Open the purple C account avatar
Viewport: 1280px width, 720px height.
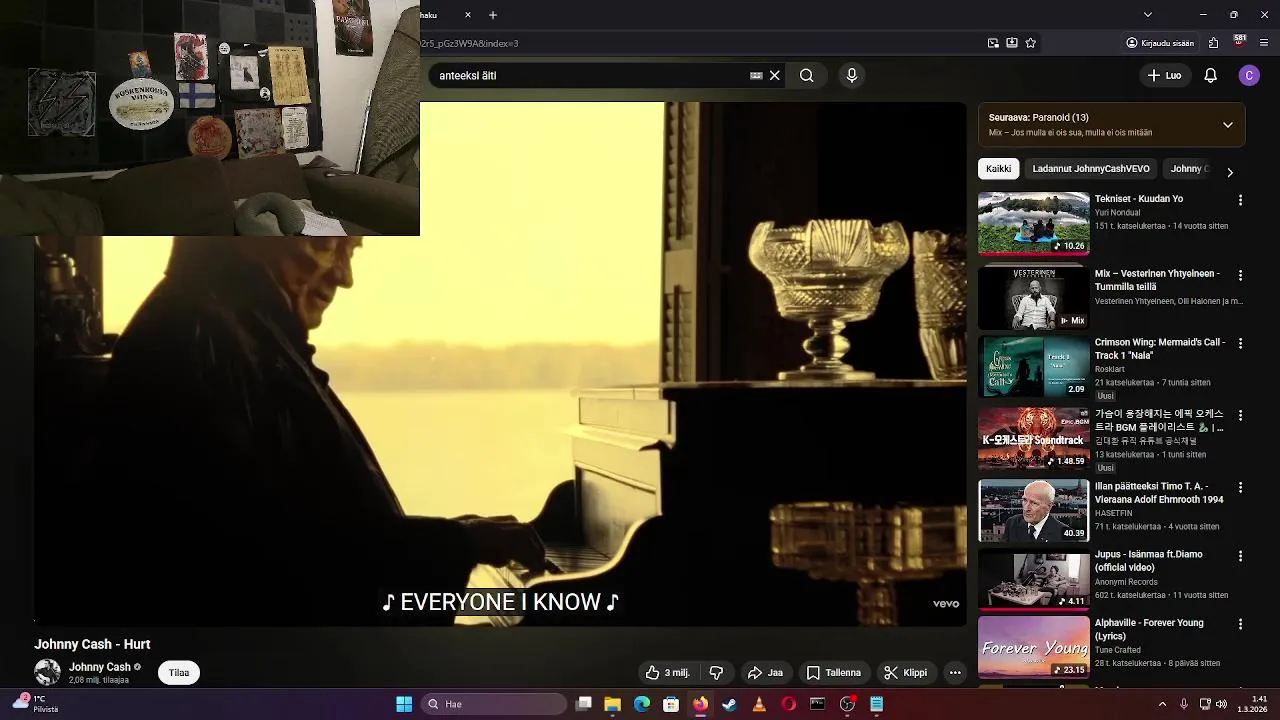click(1249, 75)
